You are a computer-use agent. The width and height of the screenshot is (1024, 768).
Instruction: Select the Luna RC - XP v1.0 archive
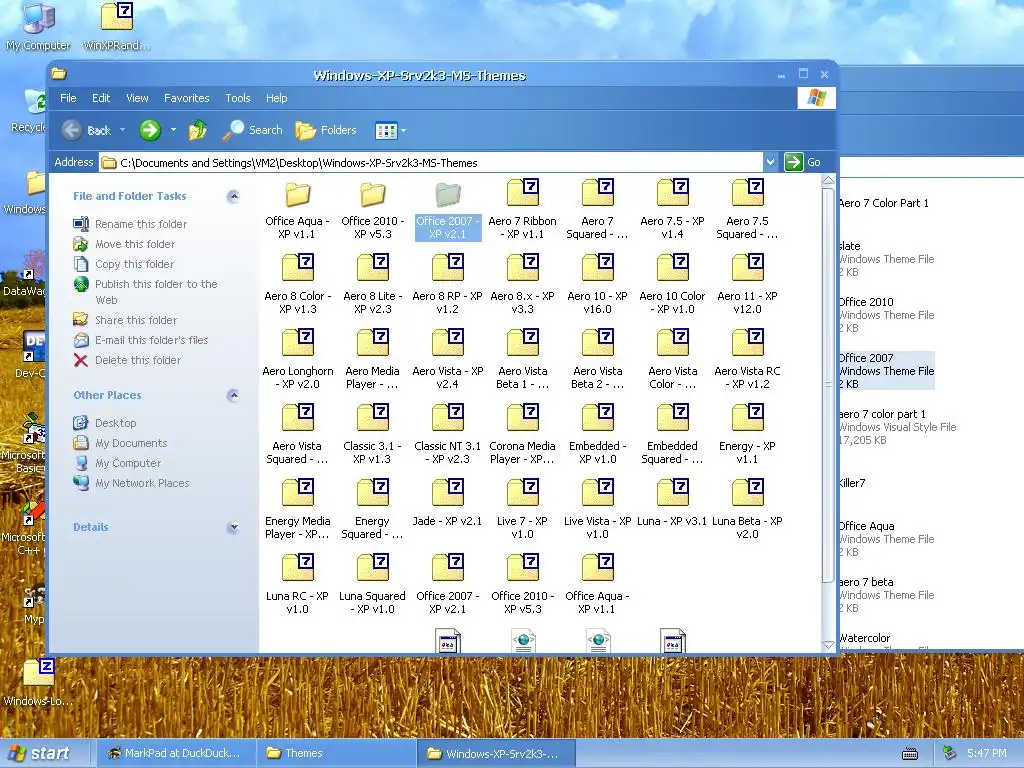298,584
